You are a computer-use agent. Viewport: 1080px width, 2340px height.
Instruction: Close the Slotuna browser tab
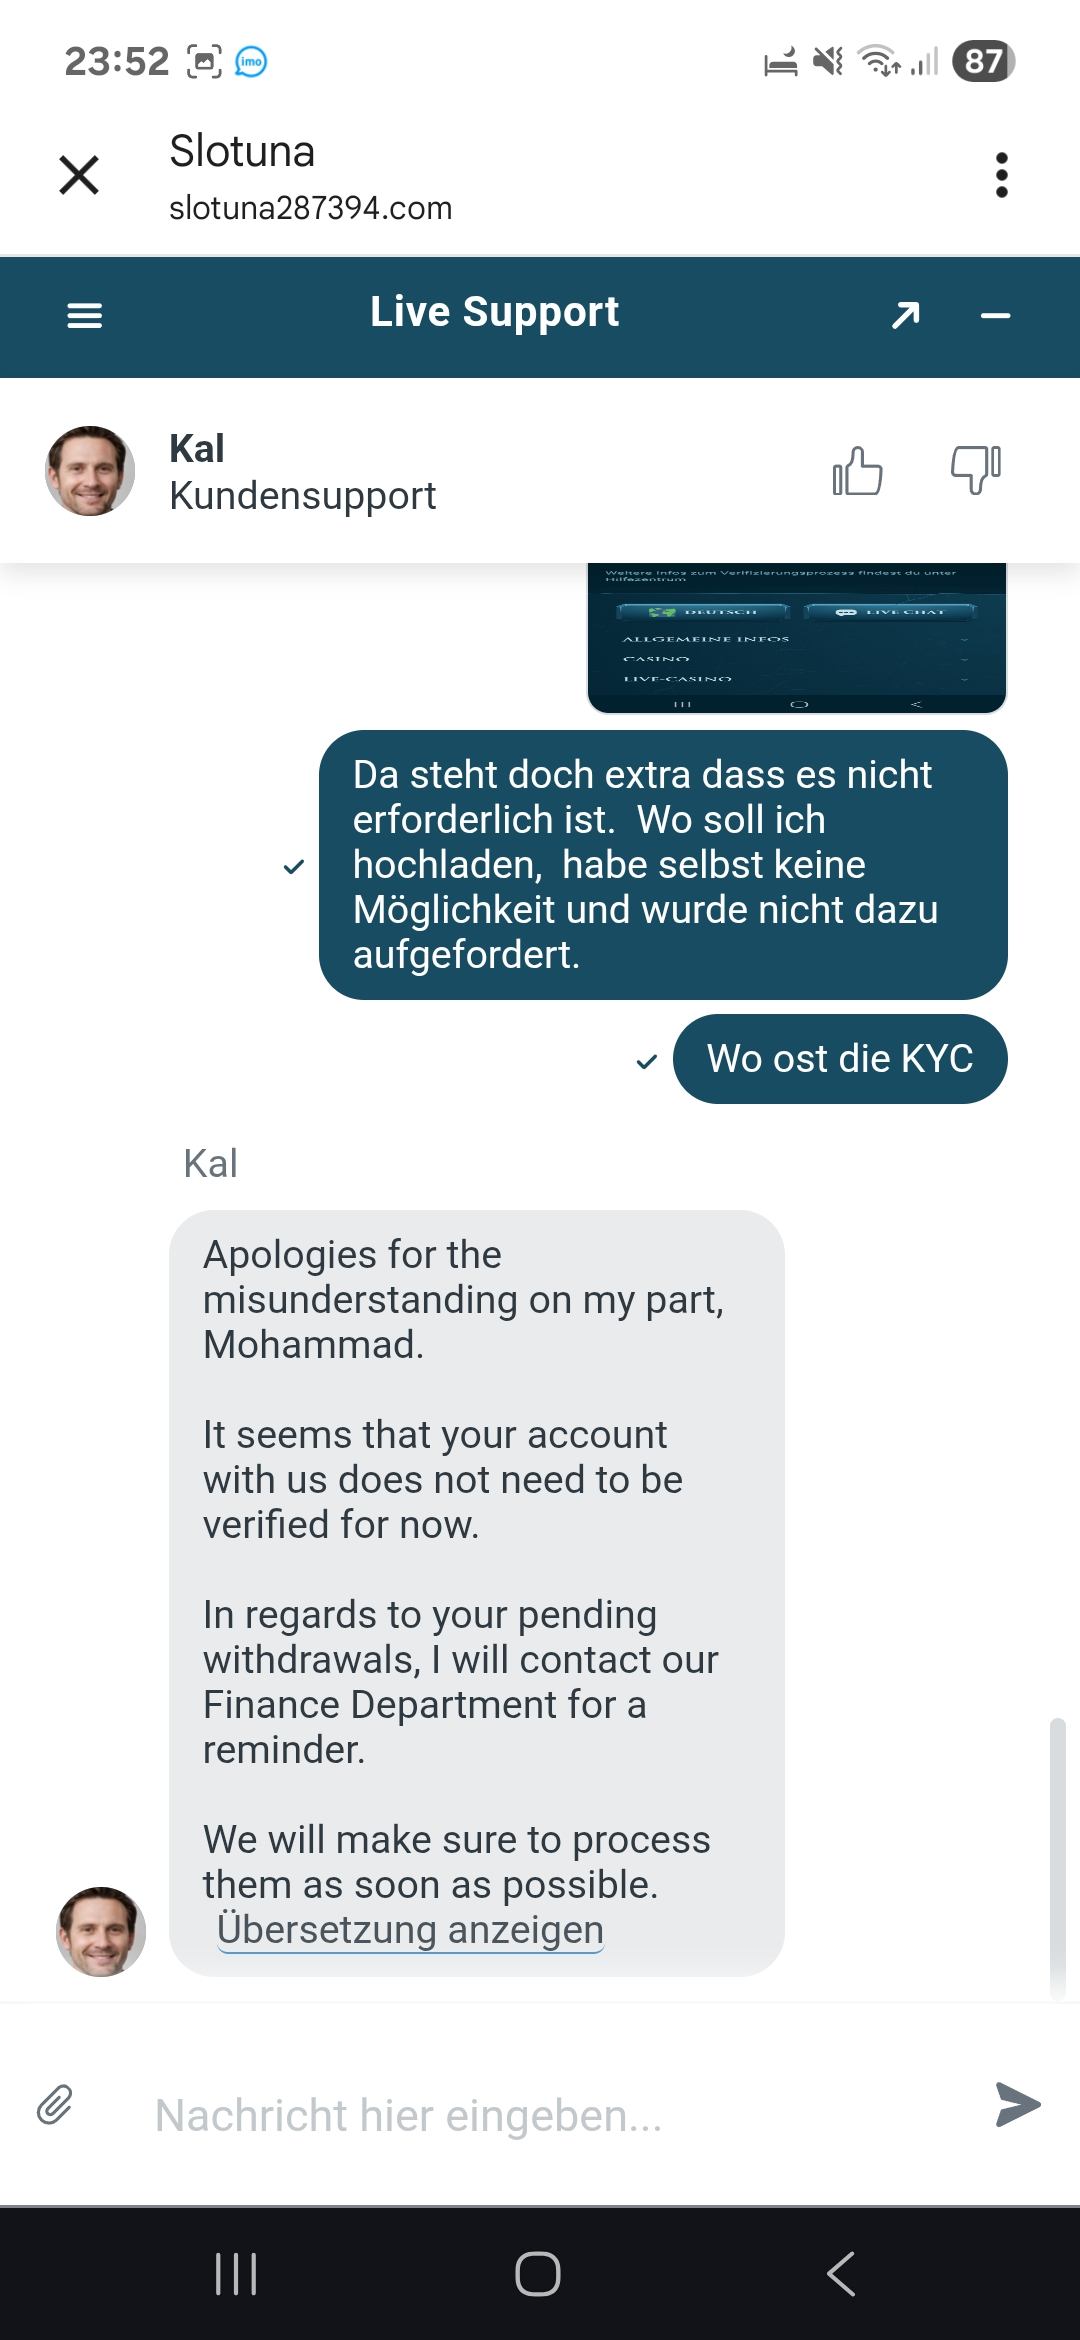click(79, 176)
